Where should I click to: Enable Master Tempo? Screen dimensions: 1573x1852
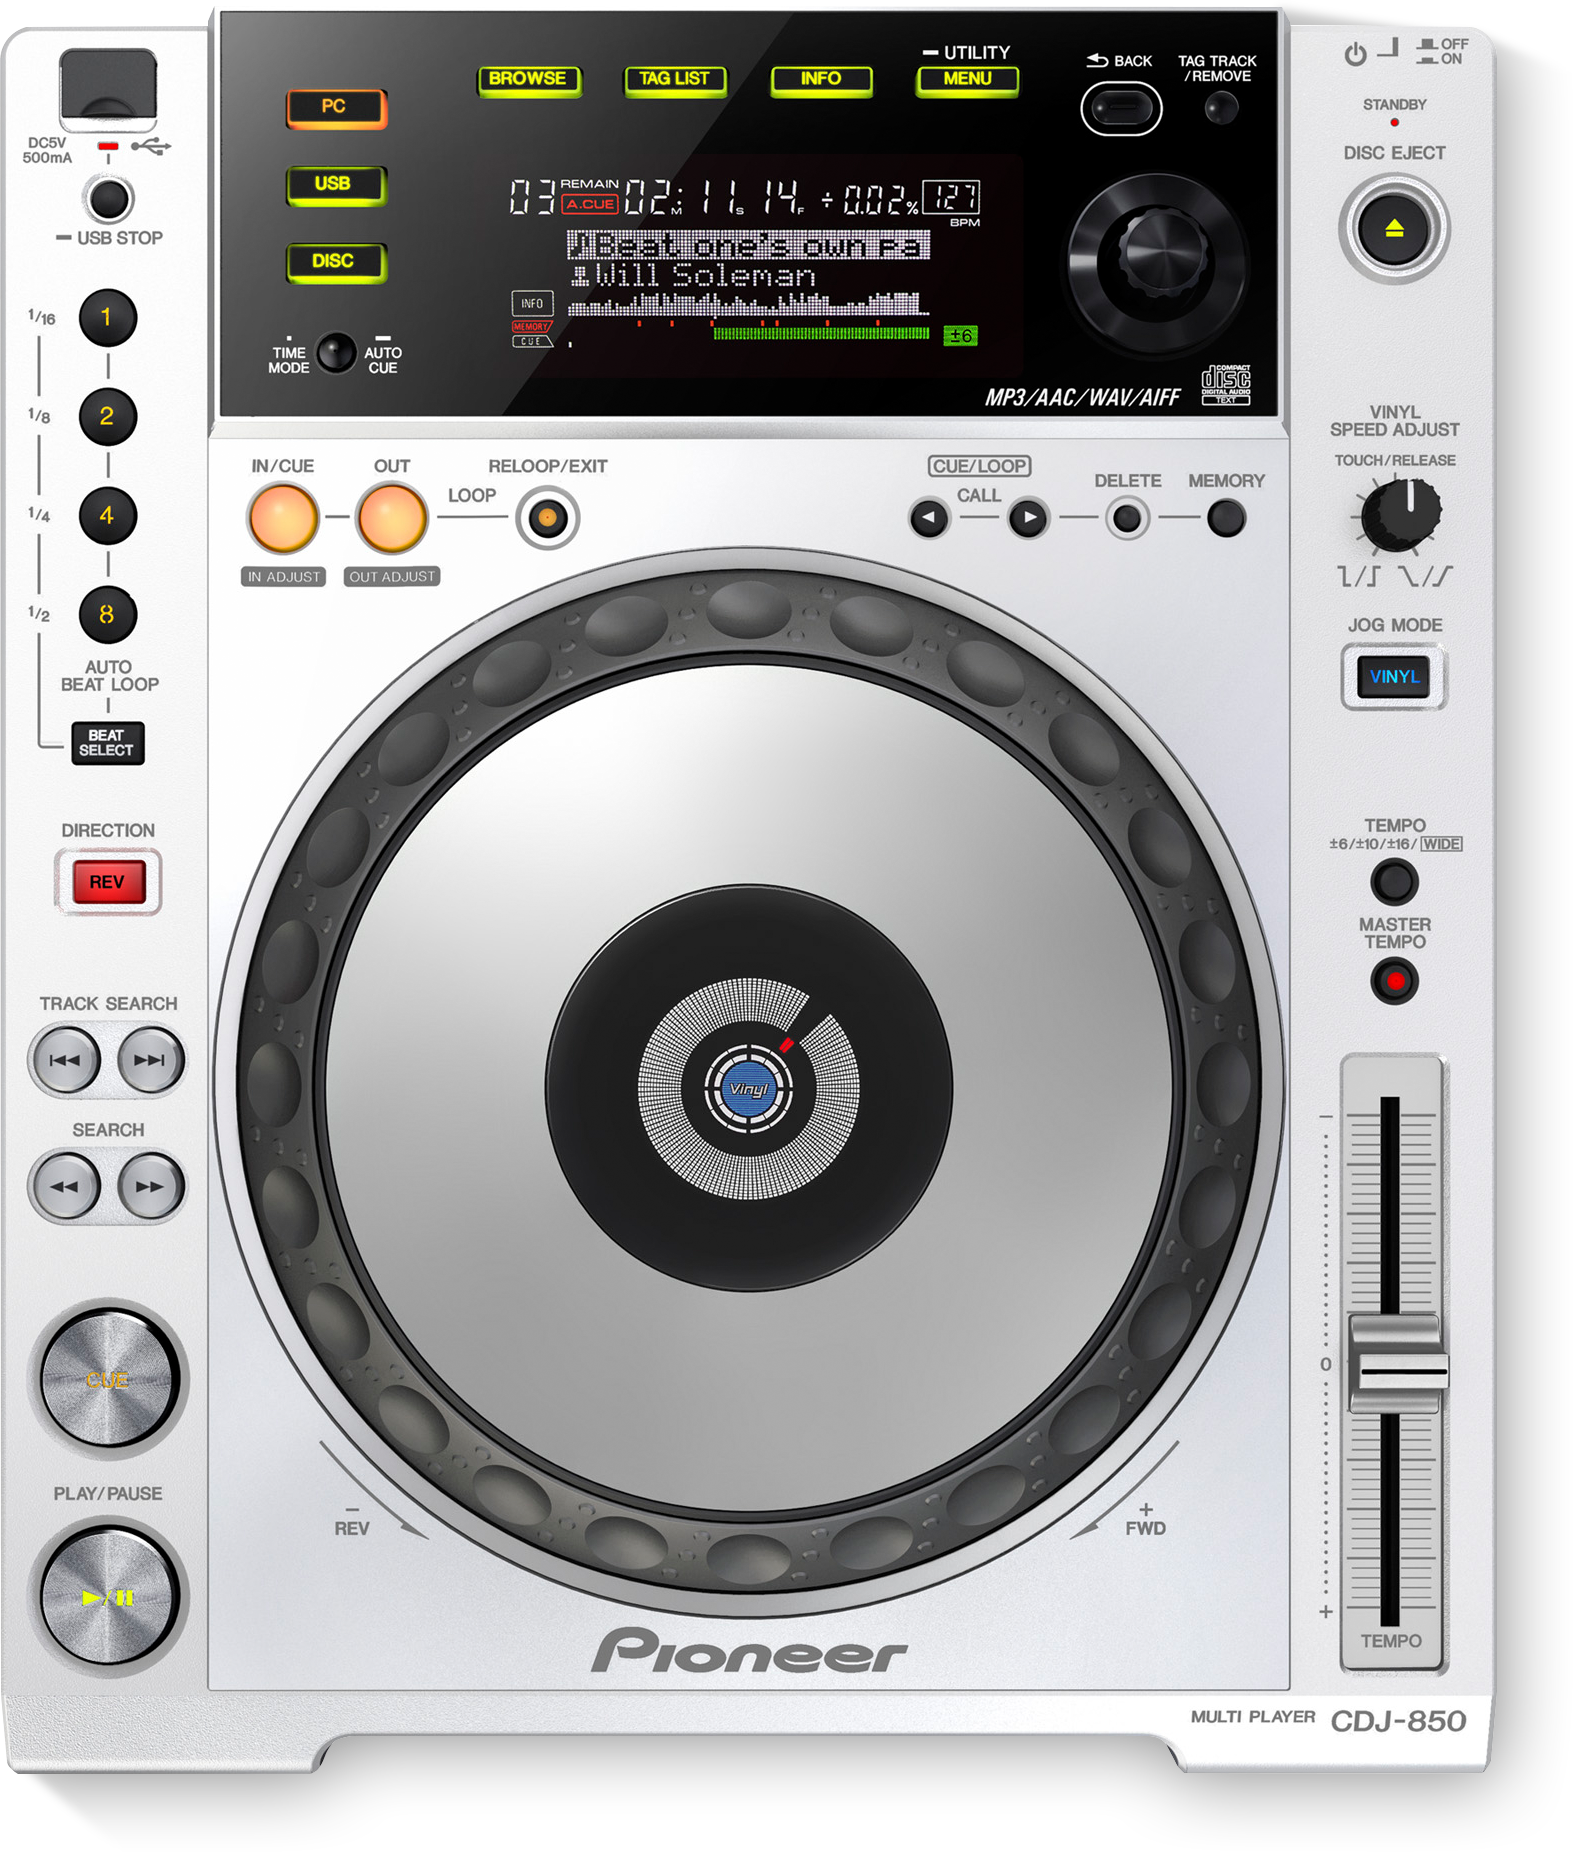[1394, 981]
